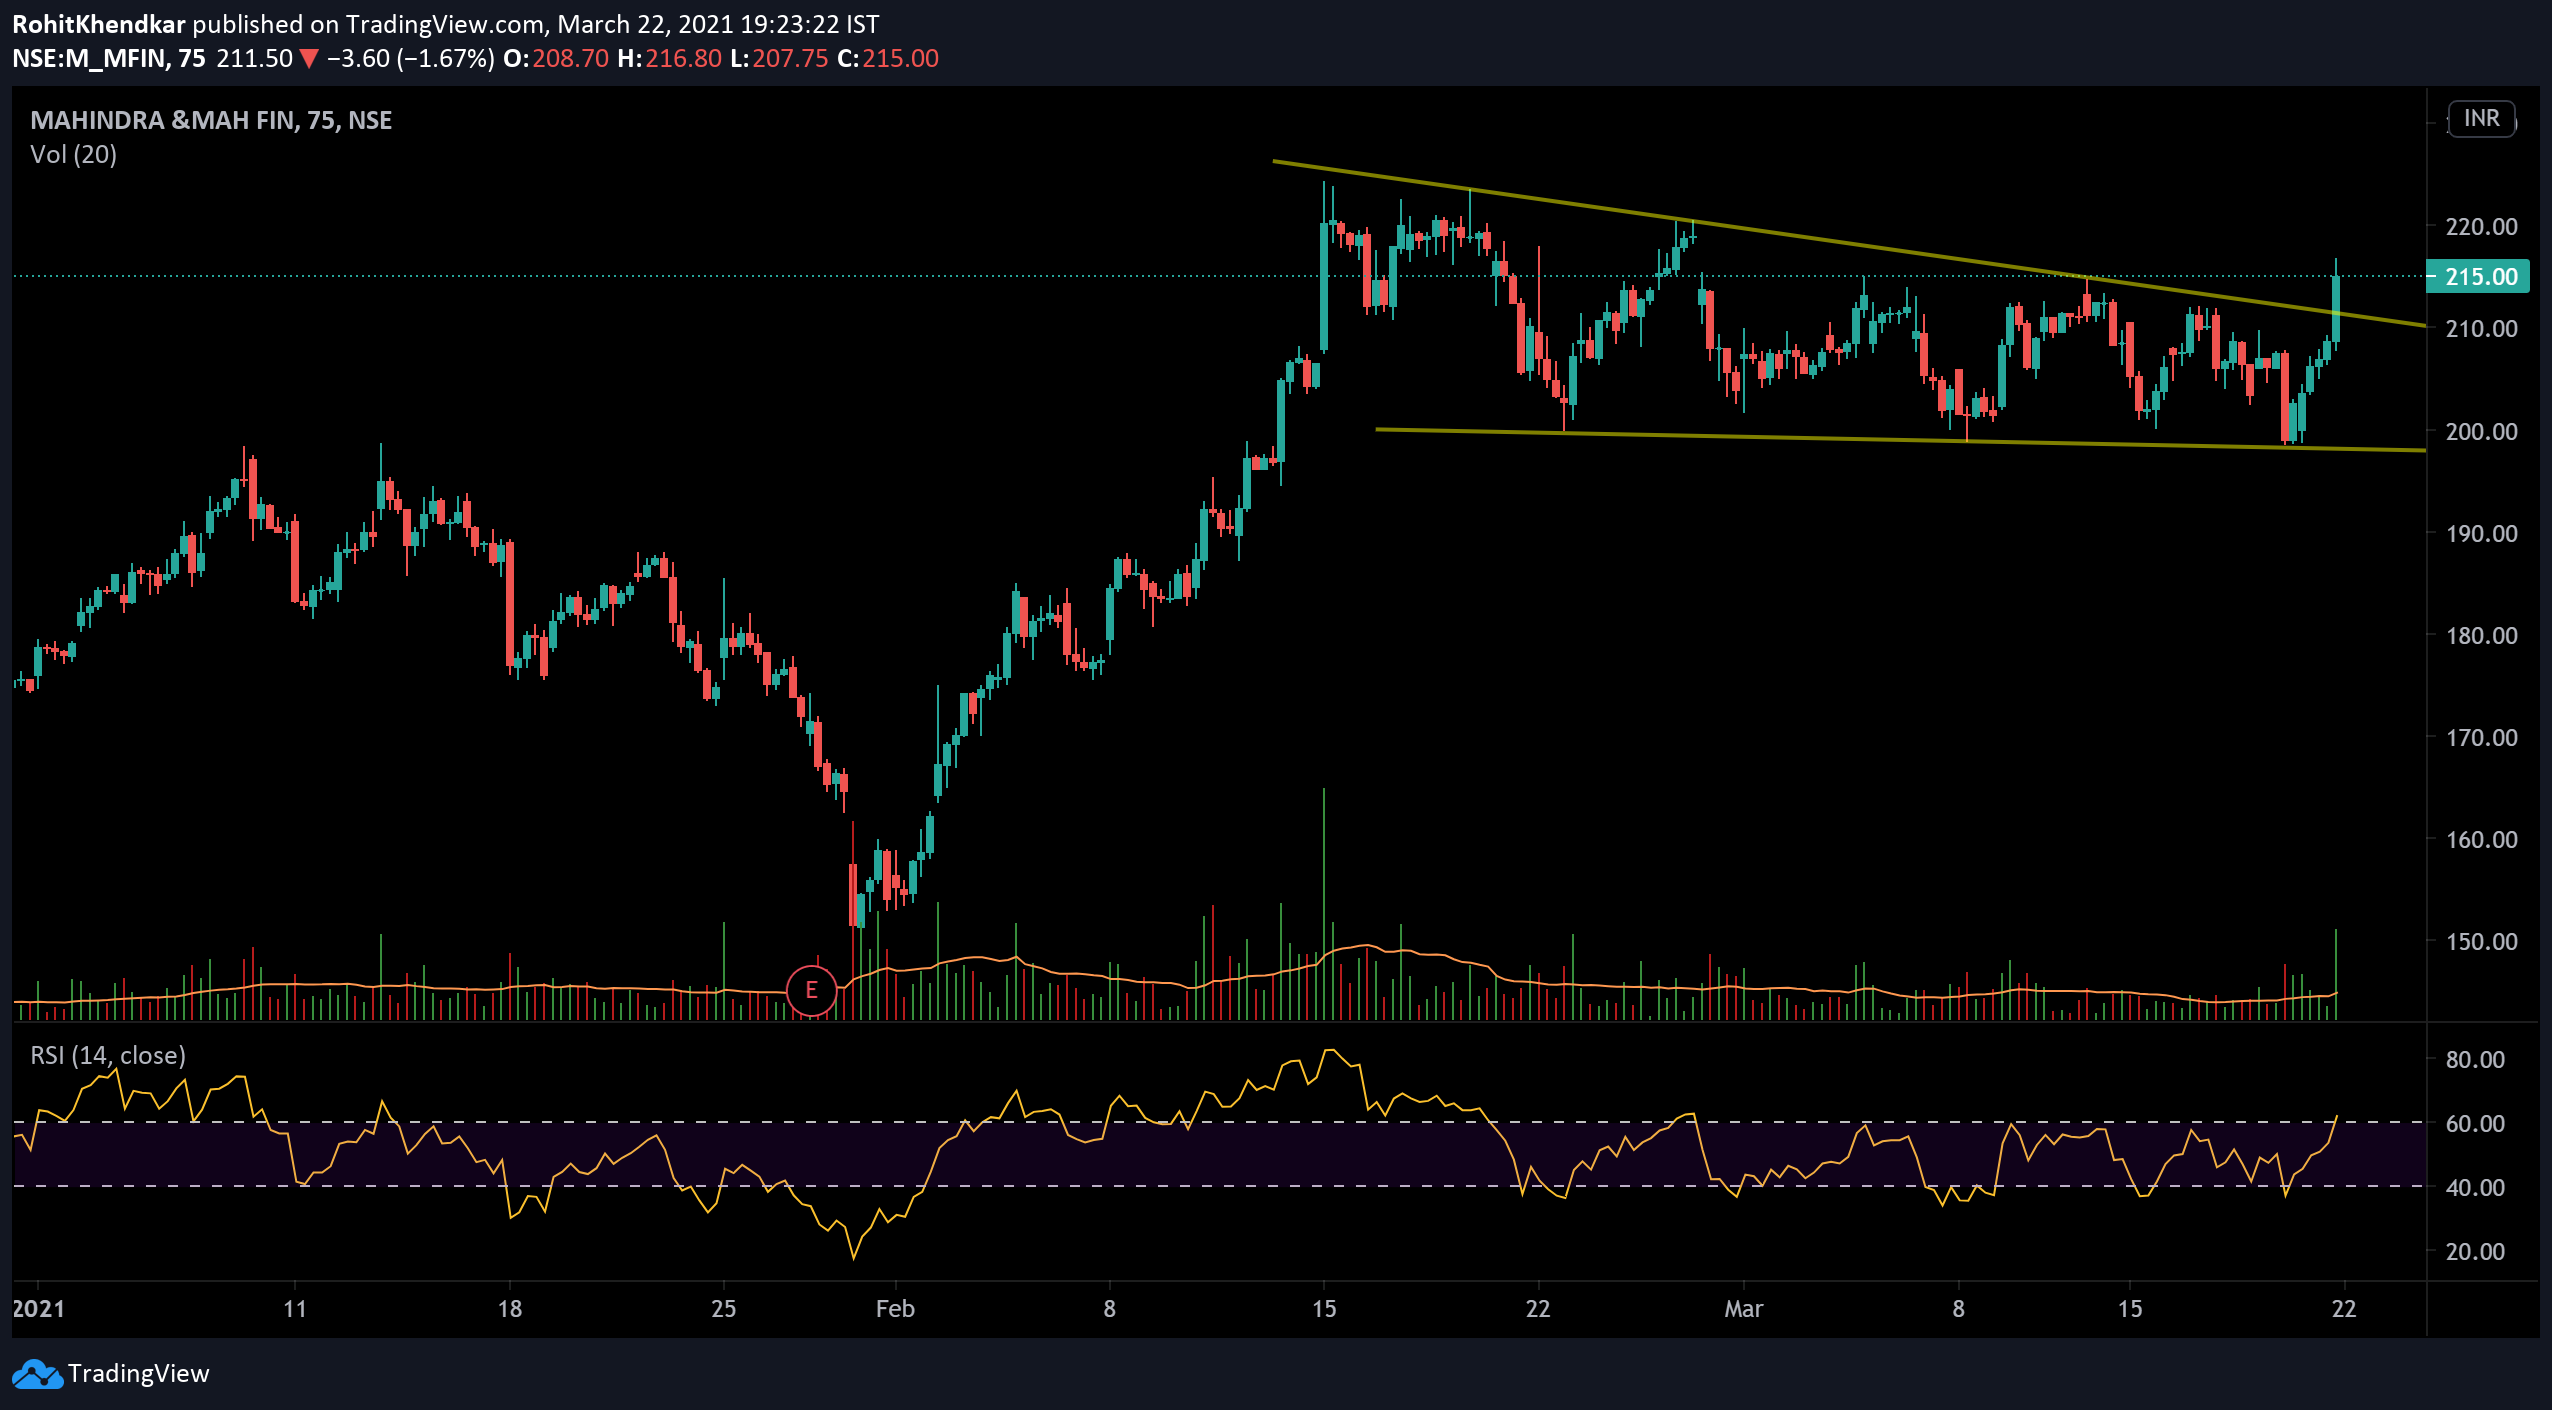Image resolution: width=2552 pixels, height=1410 pixels.
Task: Click the high value H:216.80
Action: point(669,59)
